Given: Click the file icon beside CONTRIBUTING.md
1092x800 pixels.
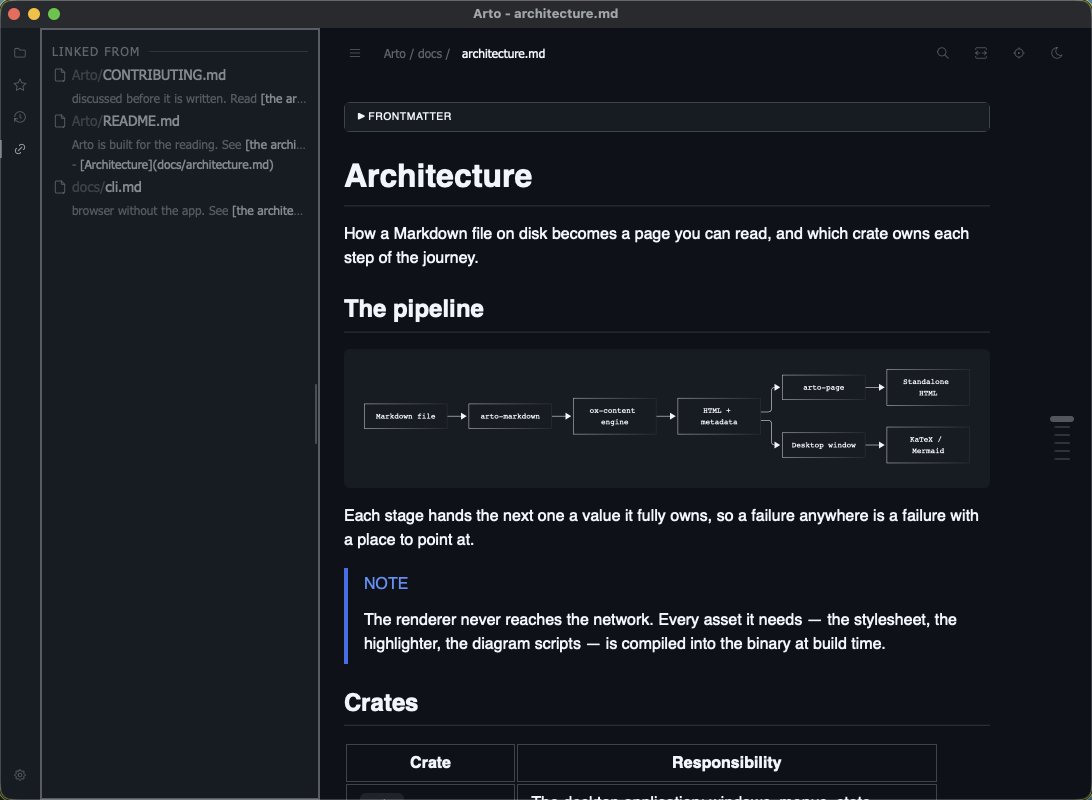Looking at the screenshot, I should click(x=60, y=75).
